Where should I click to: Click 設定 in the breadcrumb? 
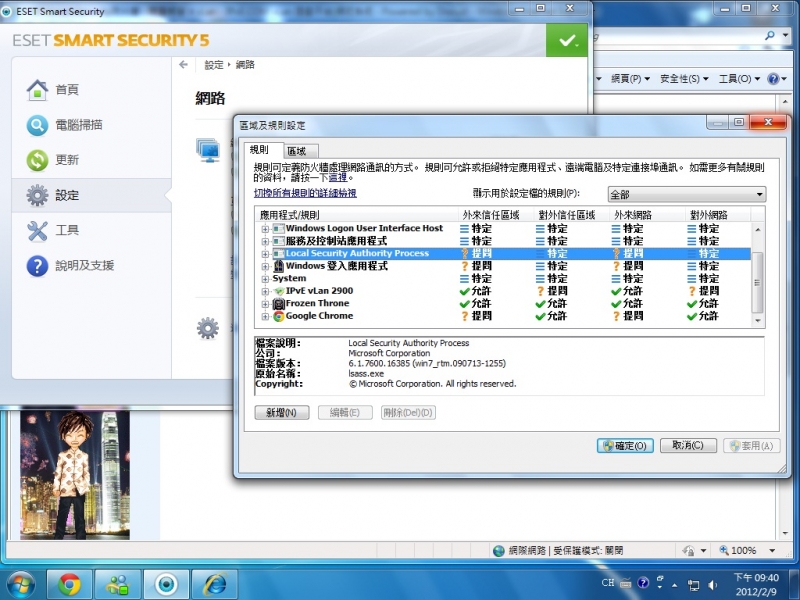(214, 65)
